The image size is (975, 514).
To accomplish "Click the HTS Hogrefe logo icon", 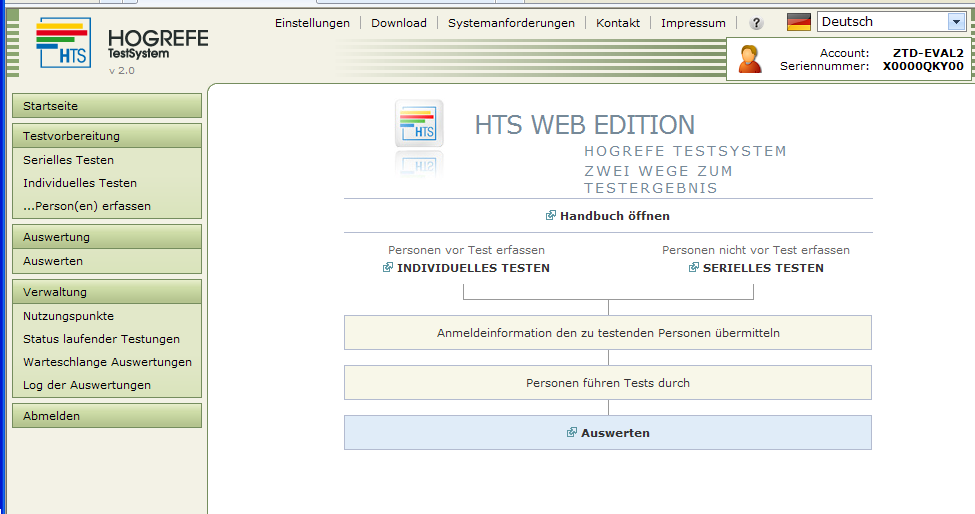I will pos(63,43).
